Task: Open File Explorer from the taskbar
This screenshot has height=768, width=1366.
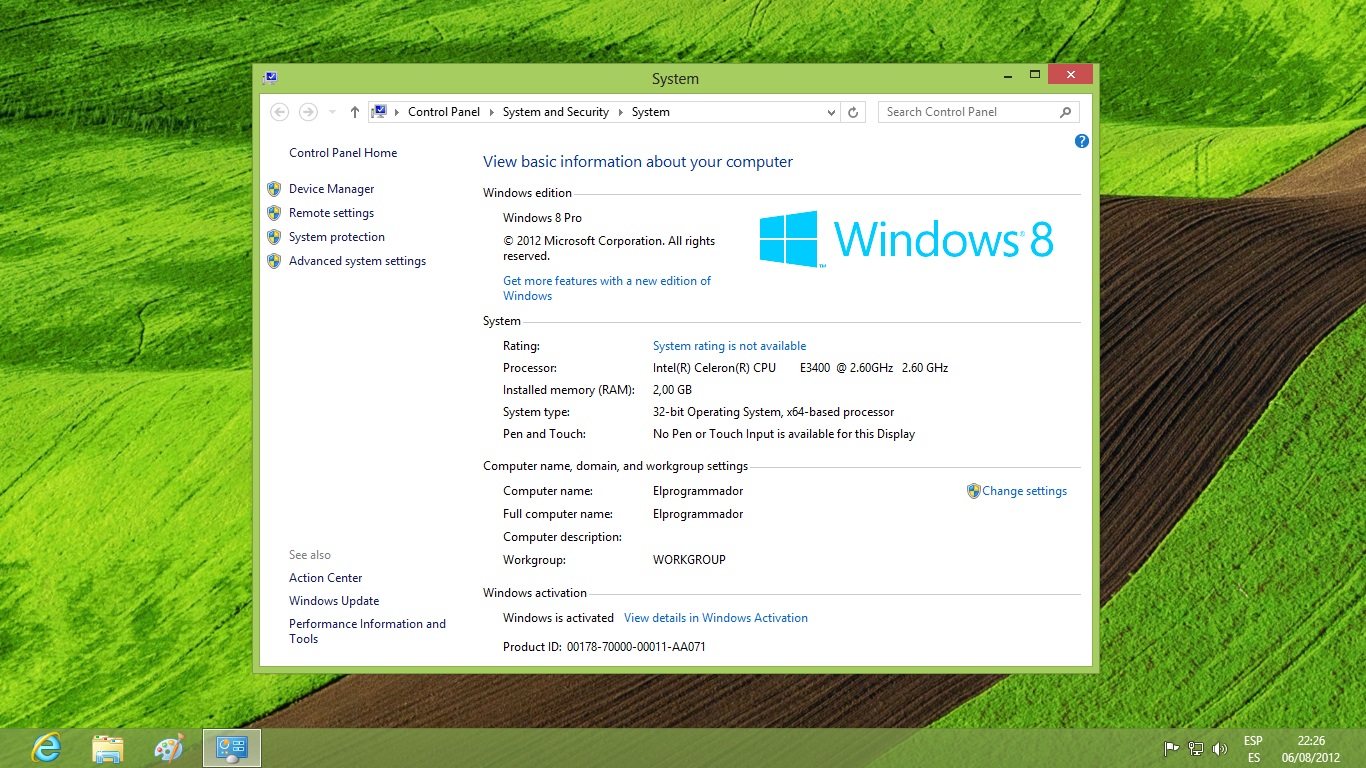Action: click(108, 748)
